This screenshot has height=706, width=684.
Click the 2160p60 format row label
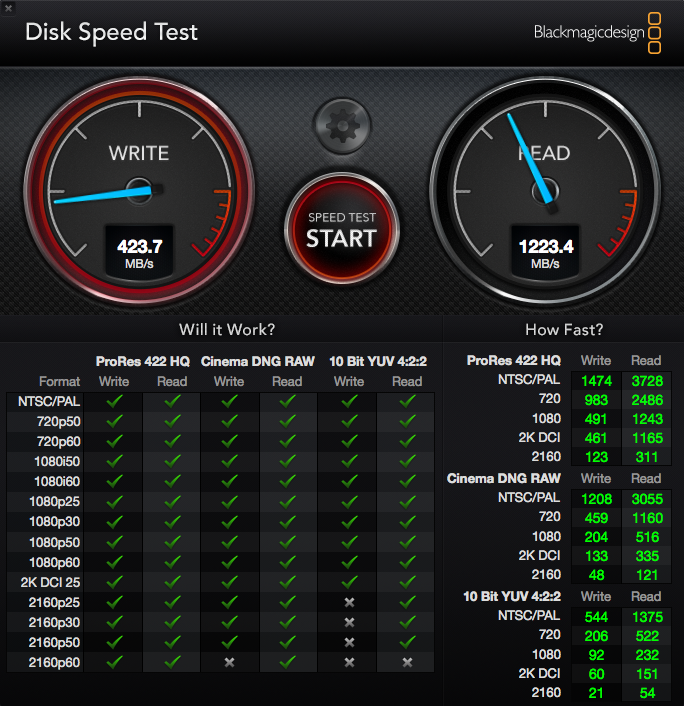pyautogui.click(x=54, y=662)
